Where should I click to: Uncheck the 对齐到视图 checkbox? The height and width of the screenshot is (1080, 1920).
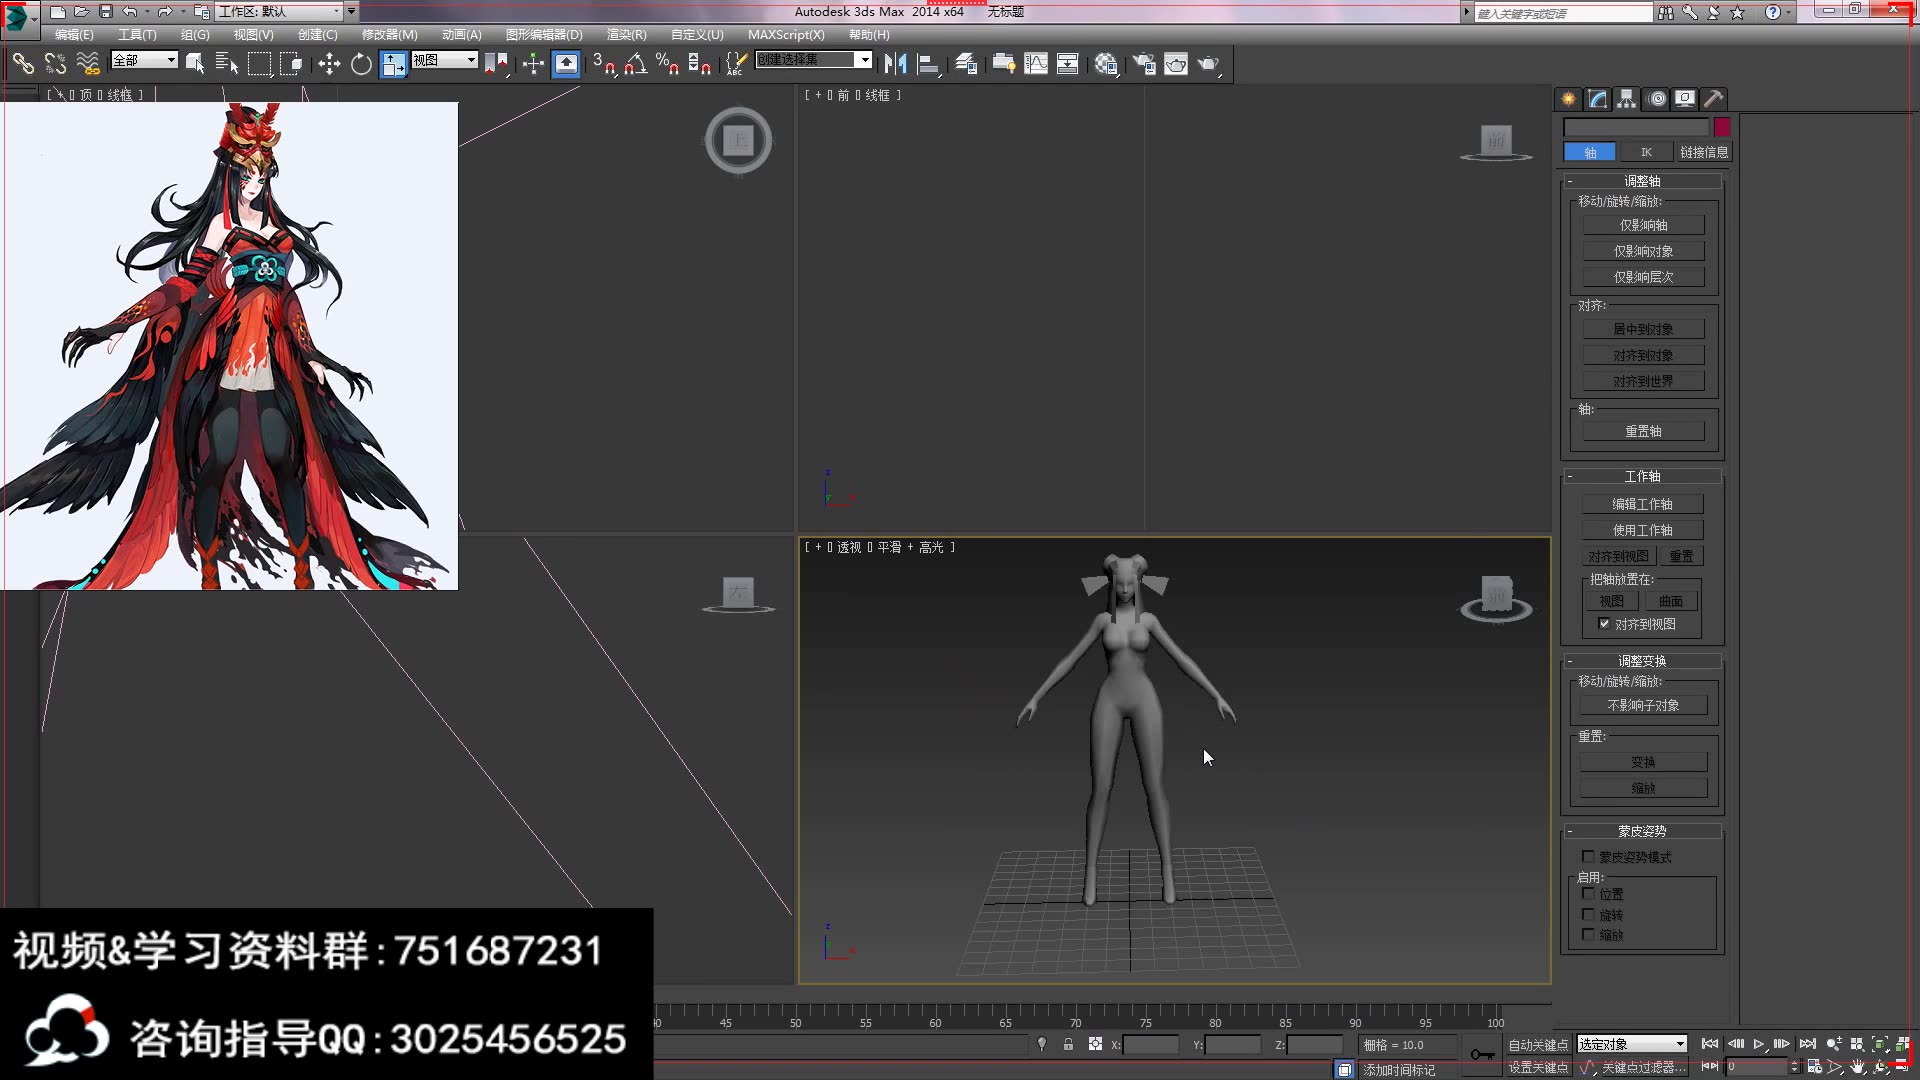coord(1604,624)
